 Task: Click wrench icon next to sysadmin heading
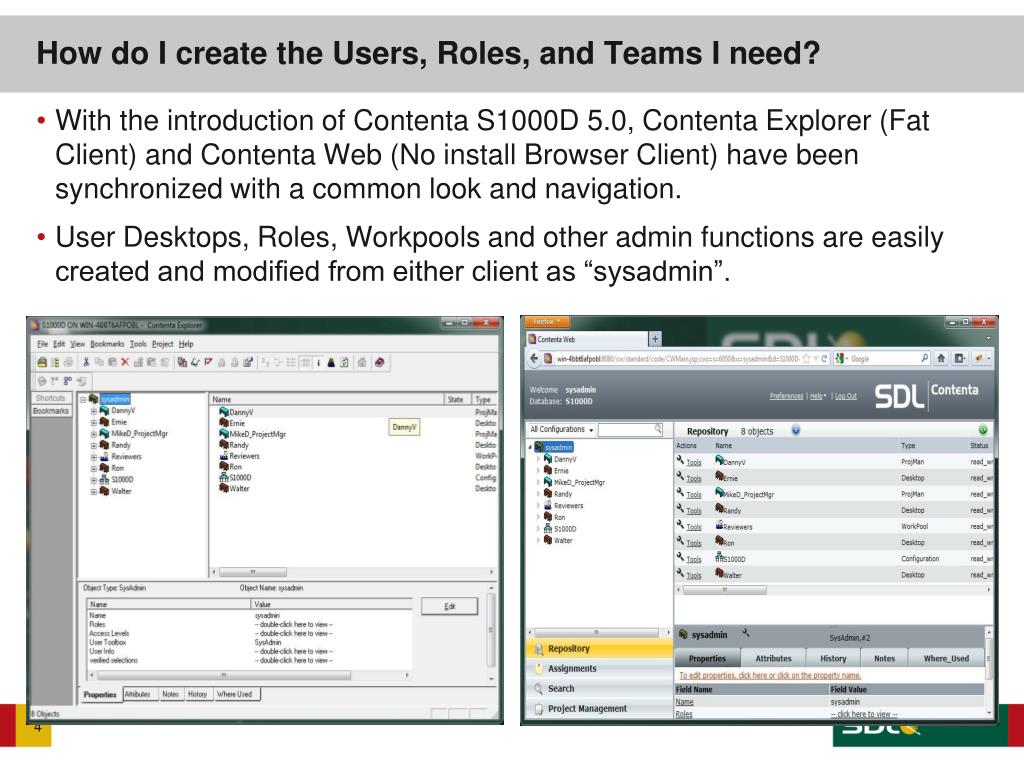746,633
